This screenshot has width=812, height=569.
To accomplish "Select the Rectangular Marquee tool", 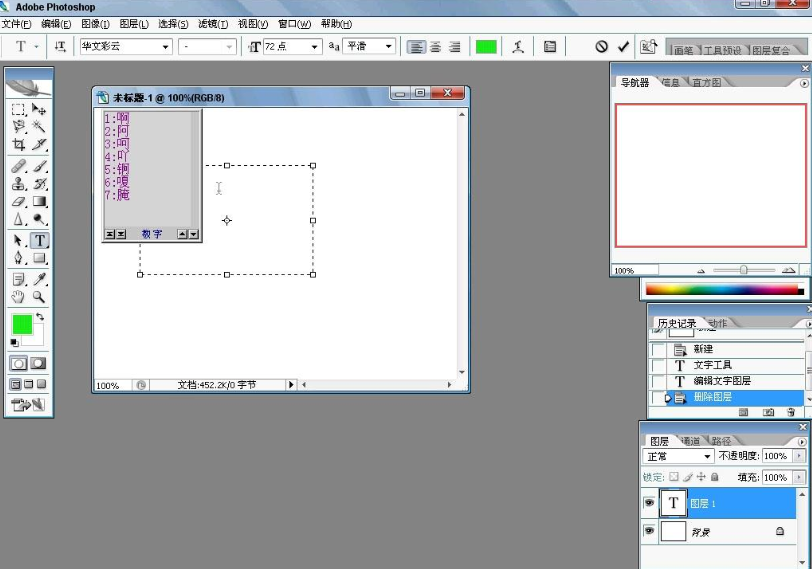I will (18, 109).
